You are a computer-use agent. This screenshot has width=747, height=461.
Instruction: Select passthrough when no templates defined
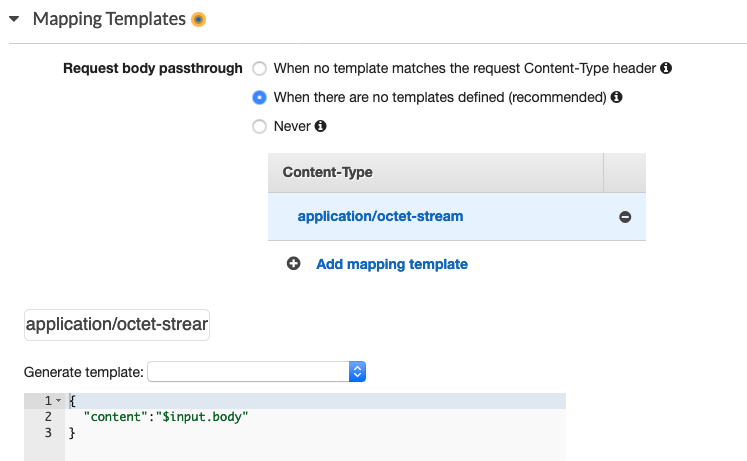click(259, 98)
